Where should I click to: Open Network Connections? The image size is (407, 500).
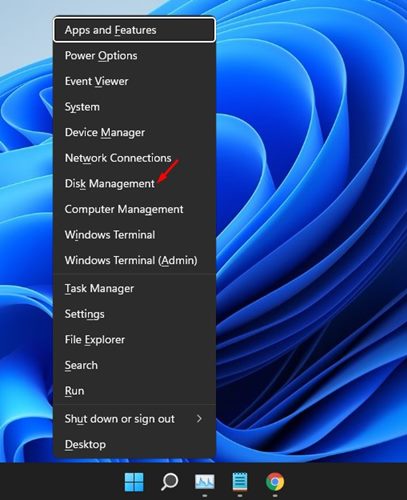click(134, 158)
